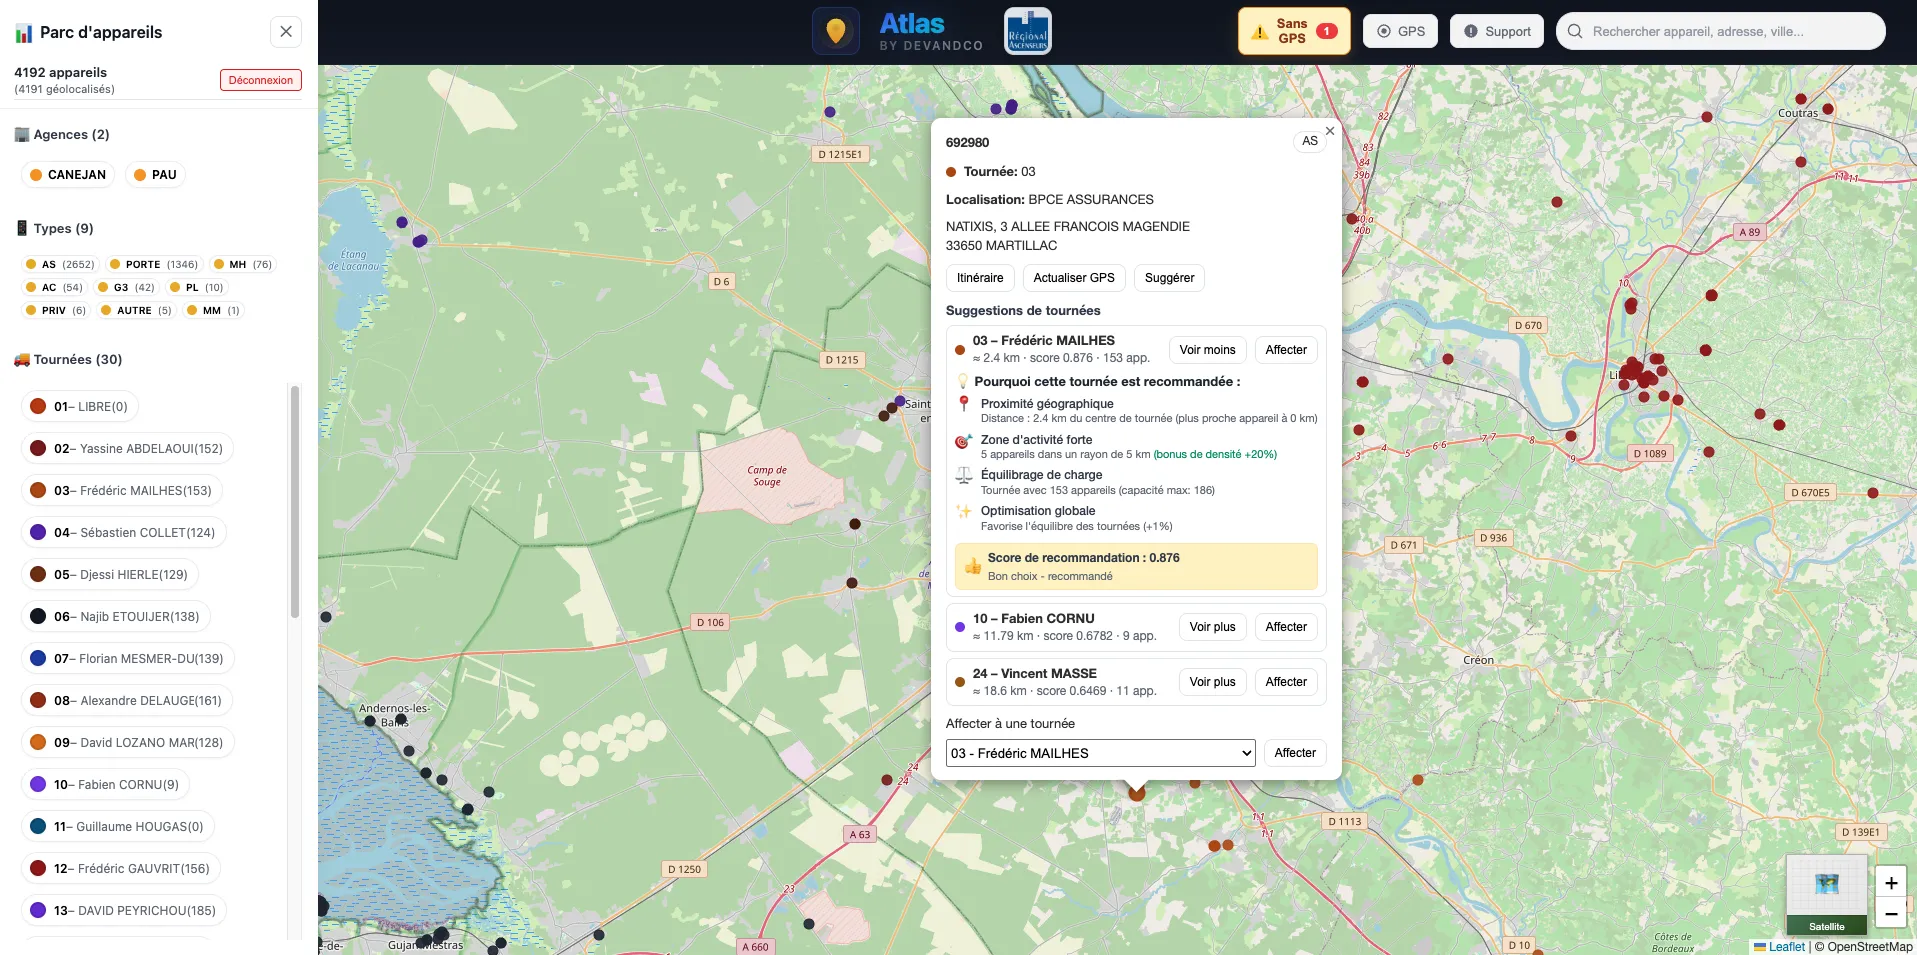This screenshot has height=955, width=1917.
Task: Toggle the PAU agency filter
Action: tap(155, 175)
